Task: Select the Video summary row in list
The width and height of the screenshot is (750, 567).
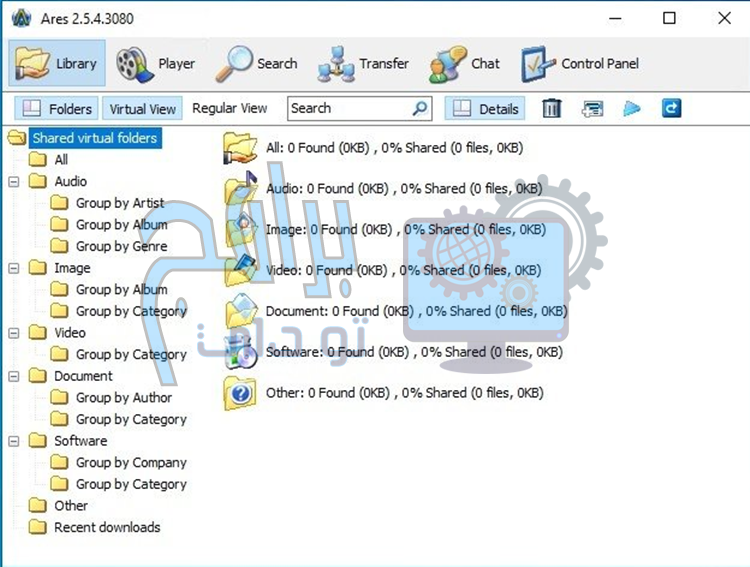Action: 403,270
